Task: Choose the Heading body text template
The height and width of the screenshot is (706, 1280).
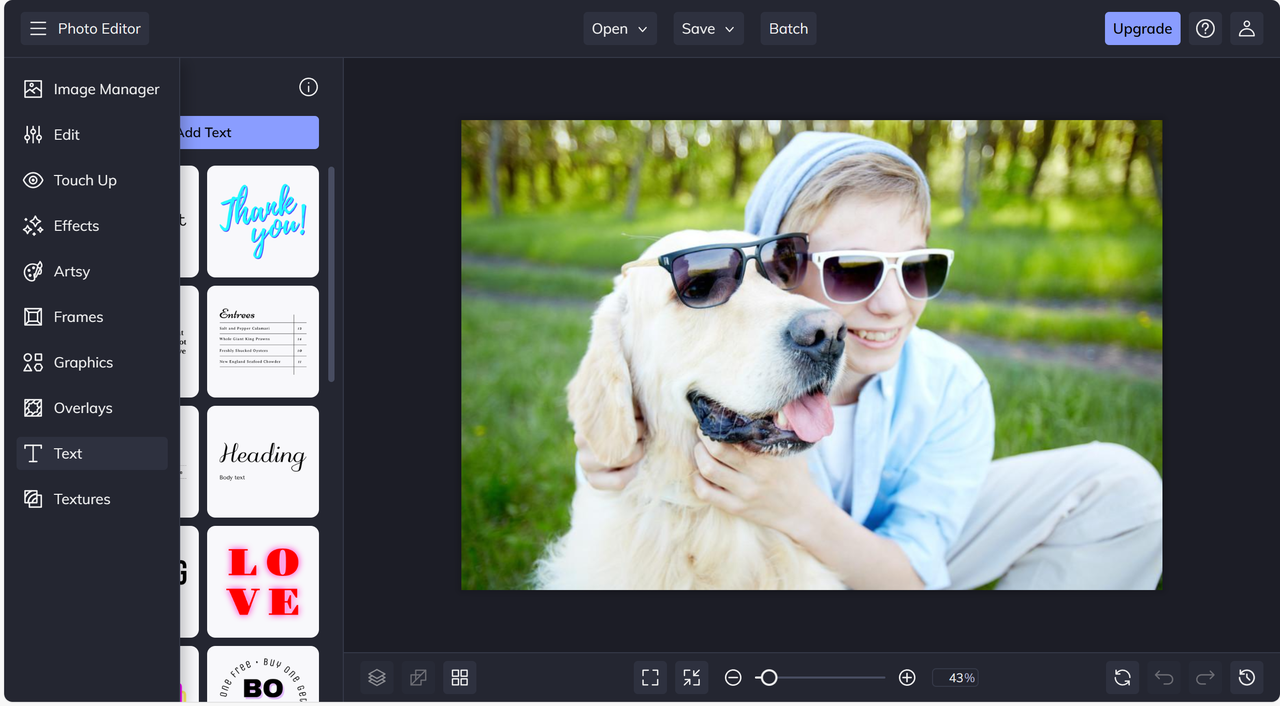Action: (263, 461)
